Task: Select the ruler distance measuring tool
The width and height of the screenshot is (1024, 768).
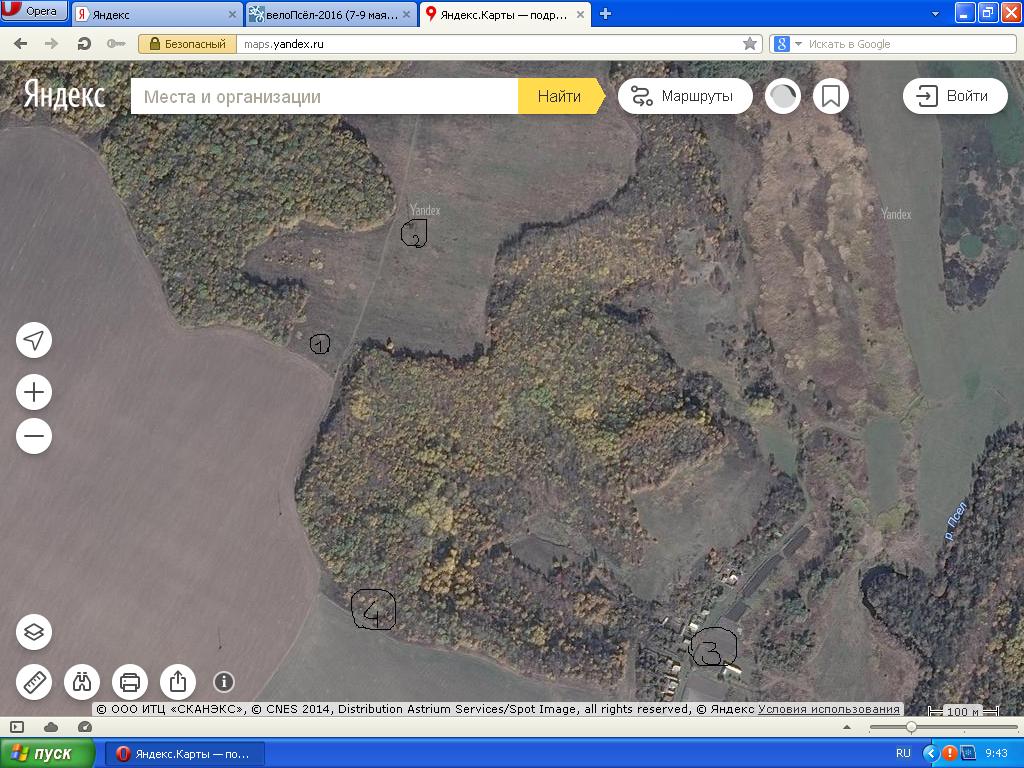Action: [x=34, y=682]
